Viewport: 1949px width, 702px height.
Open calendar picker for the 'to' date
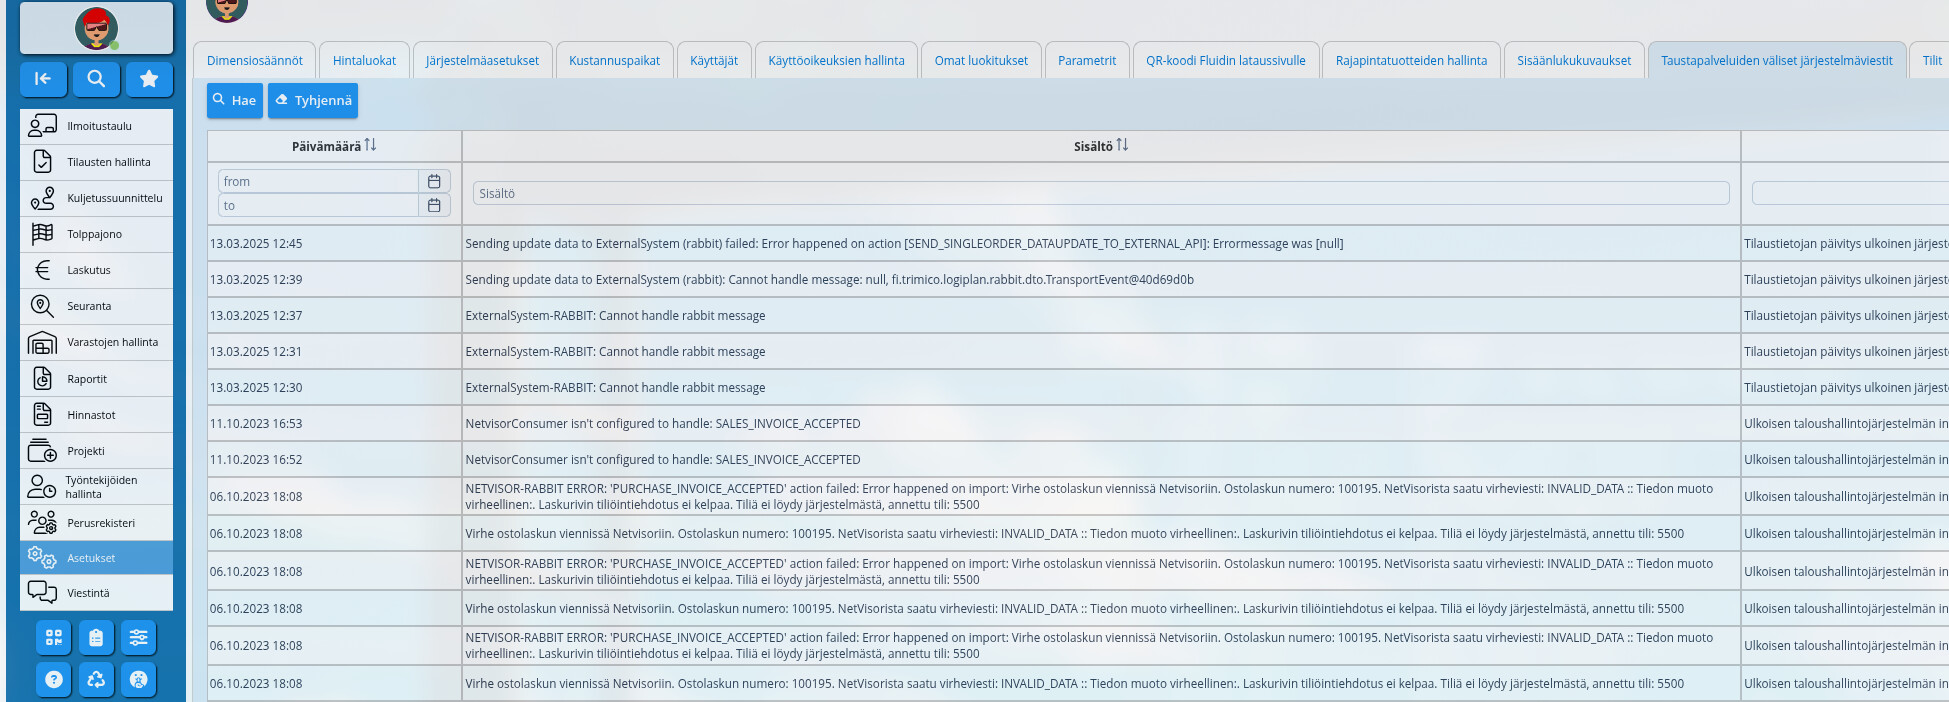coord(434,205)
